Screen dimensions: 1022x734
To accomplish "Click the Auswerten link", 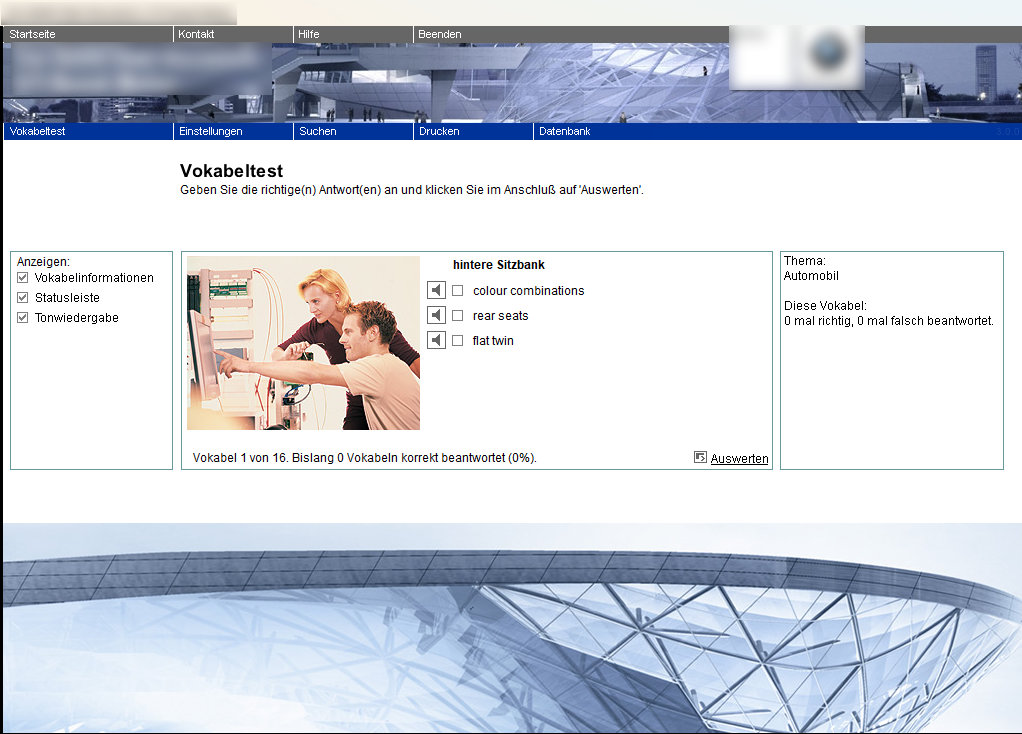I will tap(739, 459).
